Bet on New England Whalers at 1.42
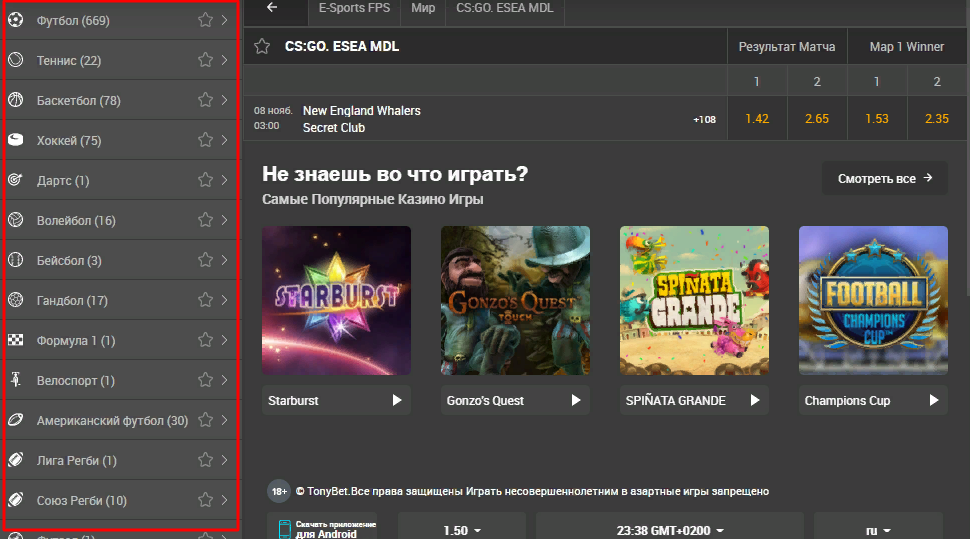The height and width of the screenshot is (539, 970). [757, 119]
